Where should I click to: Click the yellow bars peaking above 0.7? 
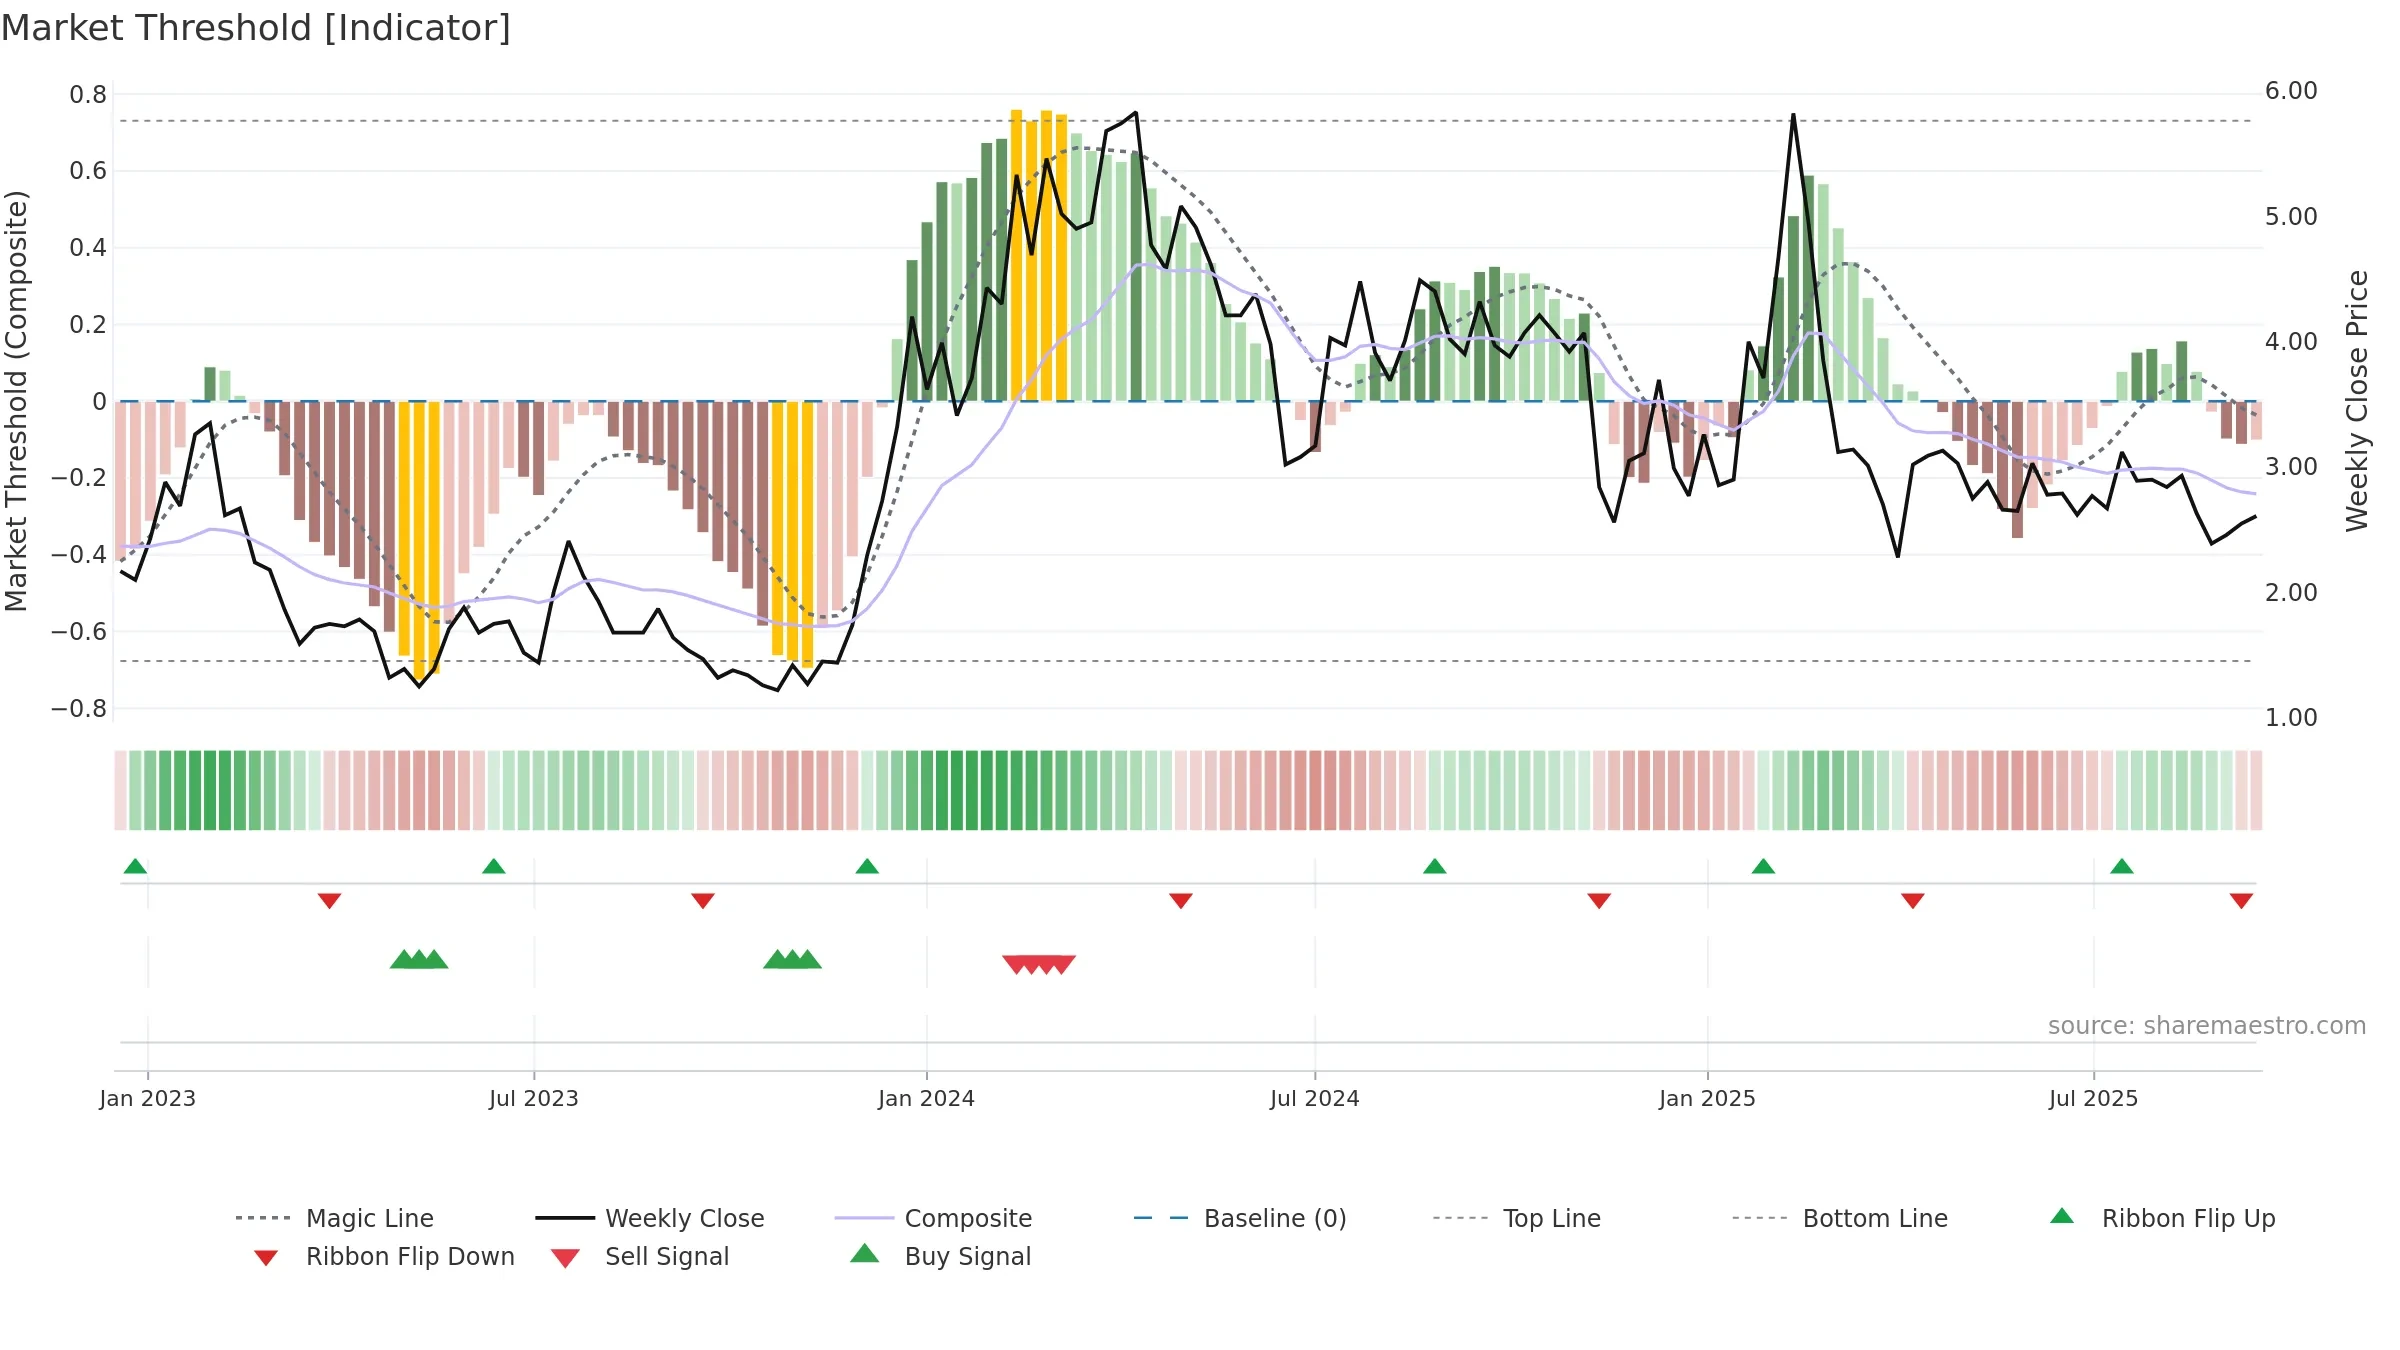[1039, 255]
